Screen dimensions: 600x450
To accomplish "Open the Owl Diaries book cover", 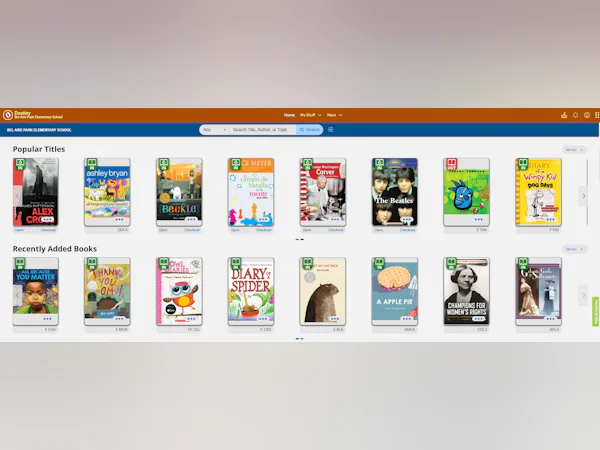I will point(179,291).
